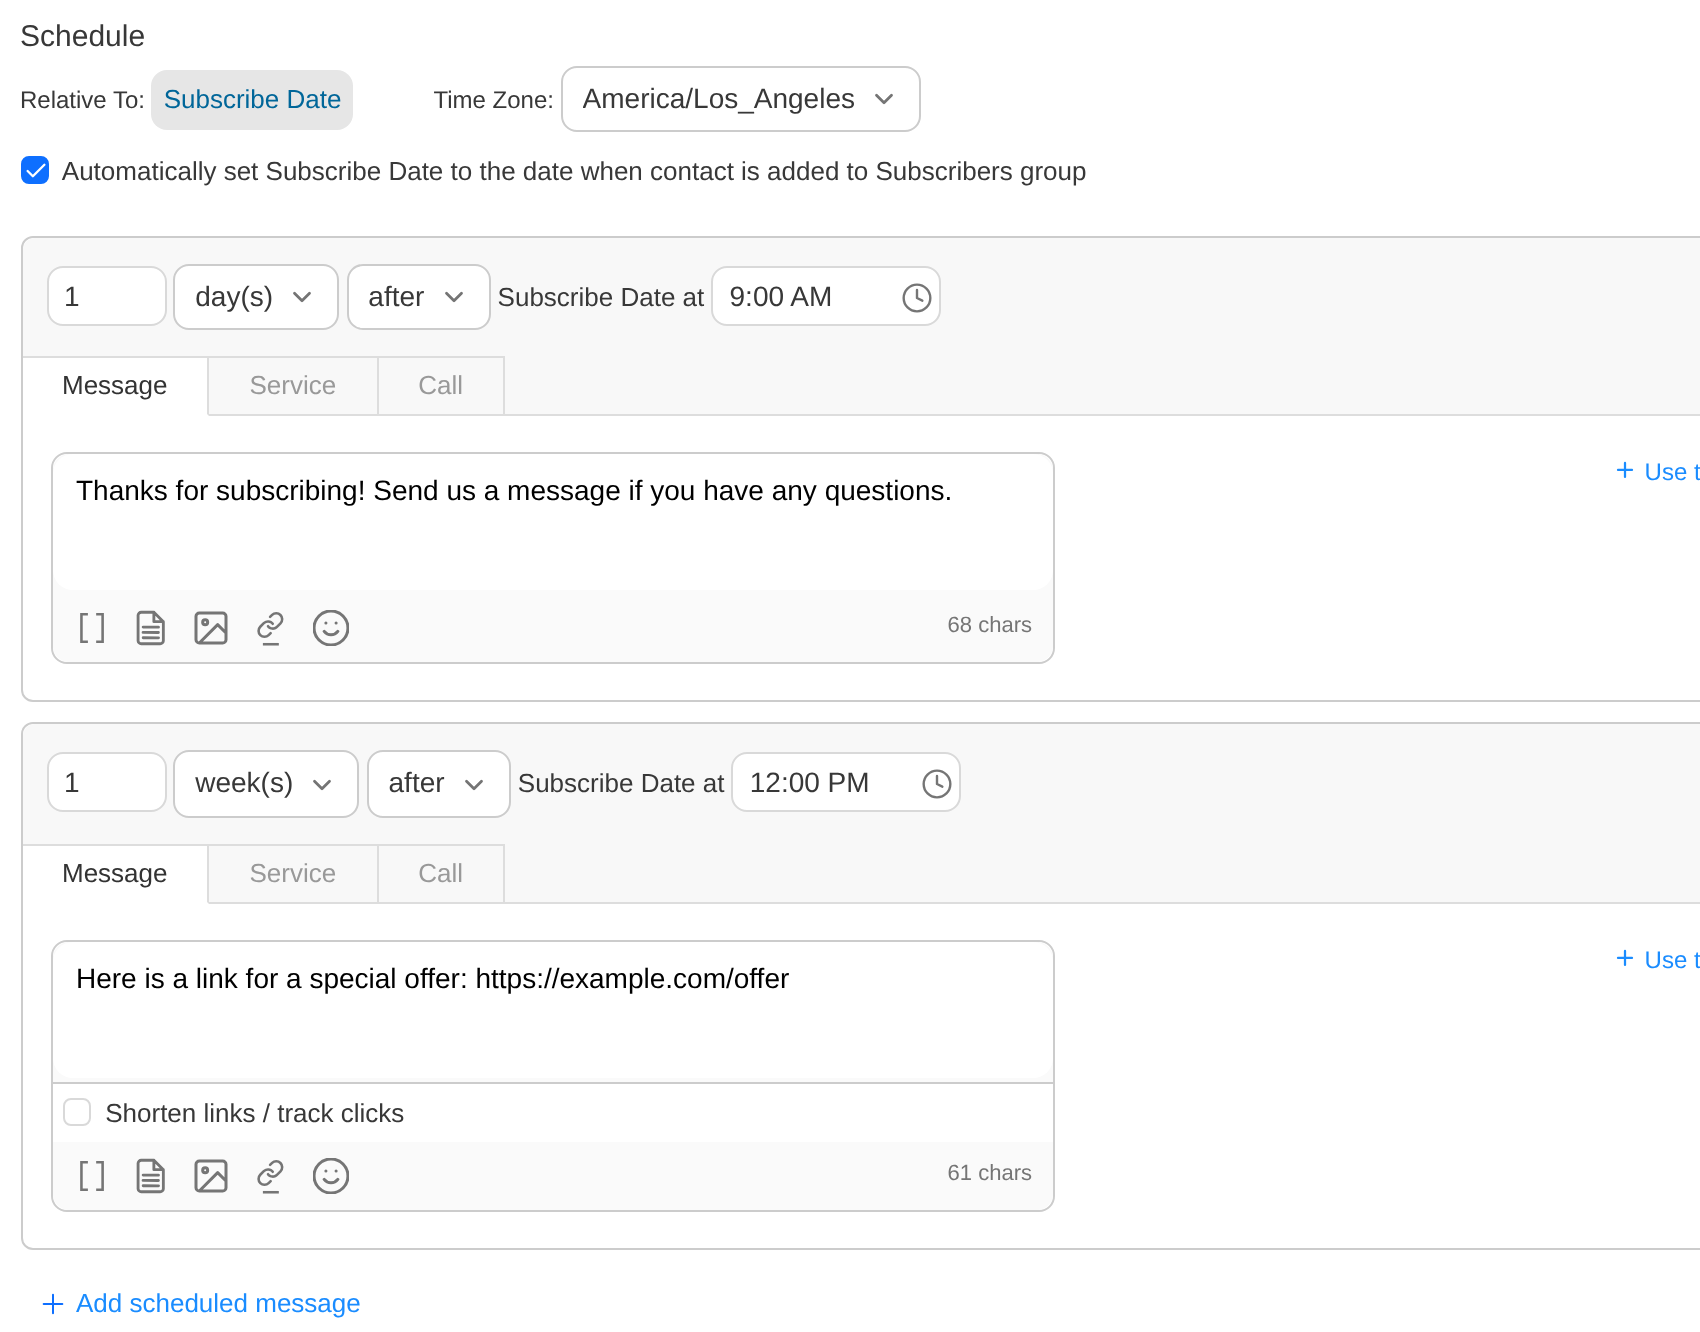Attach an image to the special offer message
Image resolution: width=1700 pixels, height=1332 pixels.
pos(211,1176)
